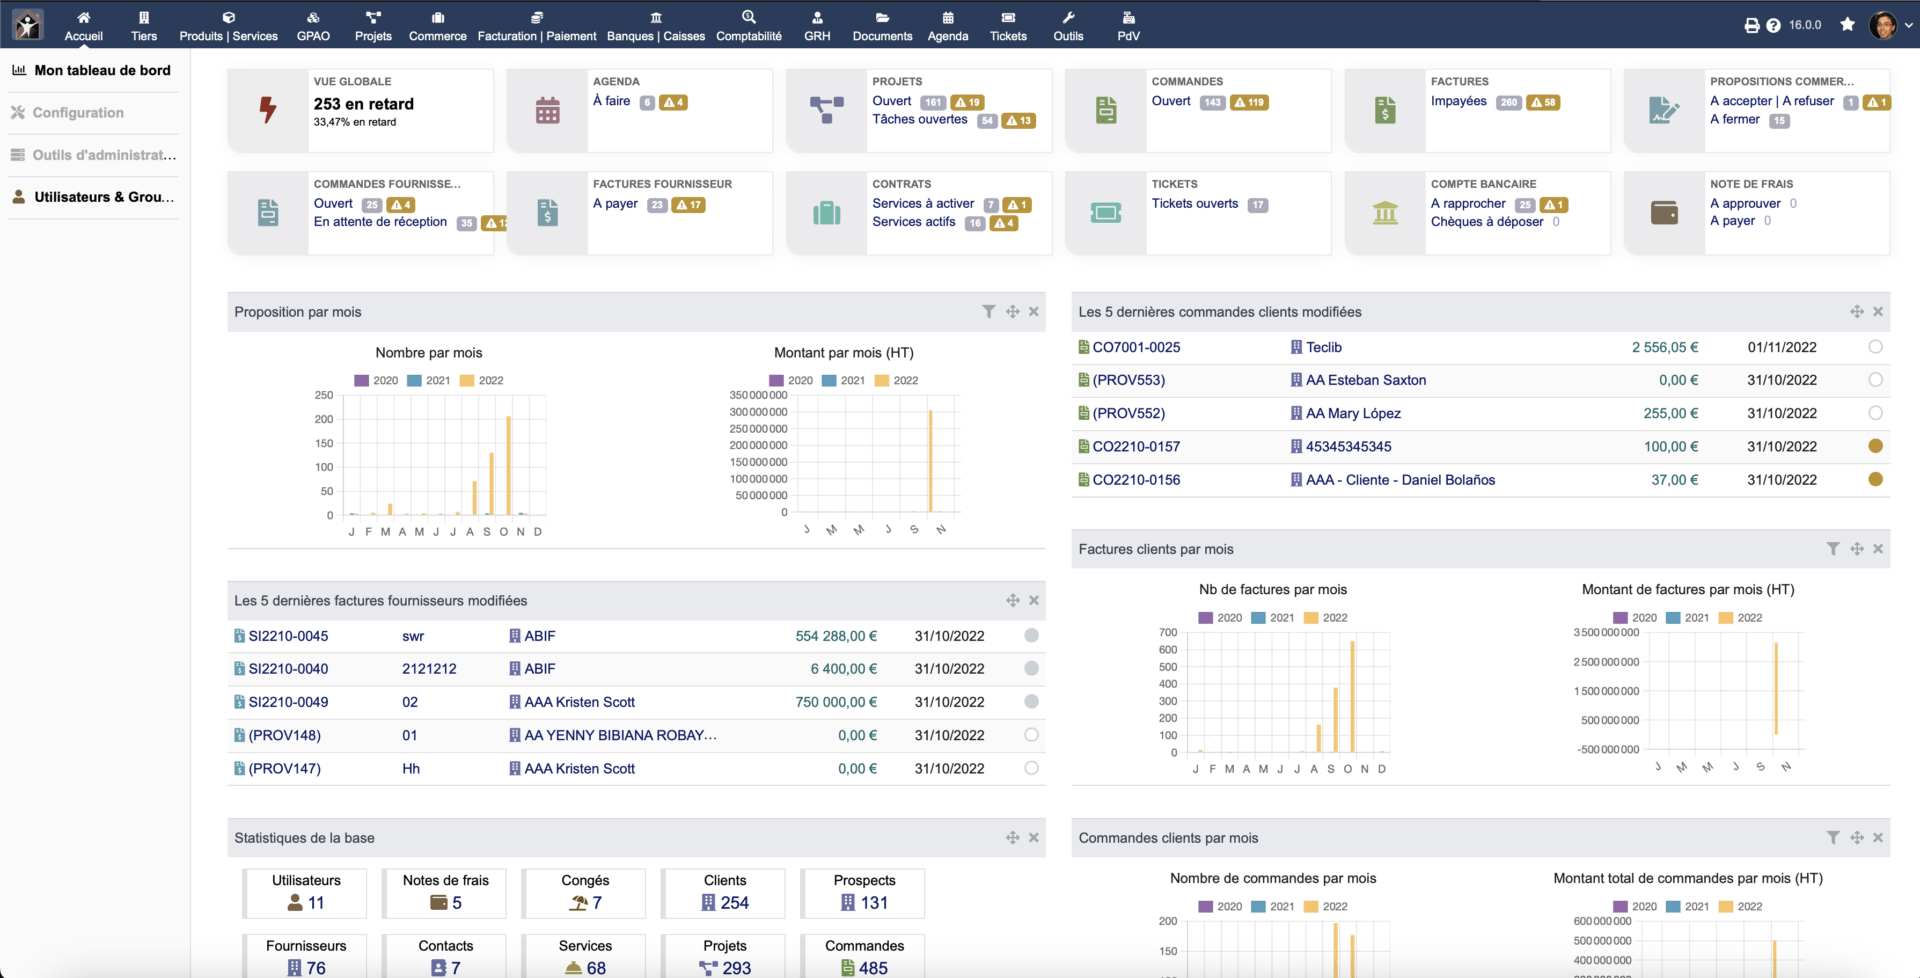Click the Projets widget network icon

(x=827, y=110)
